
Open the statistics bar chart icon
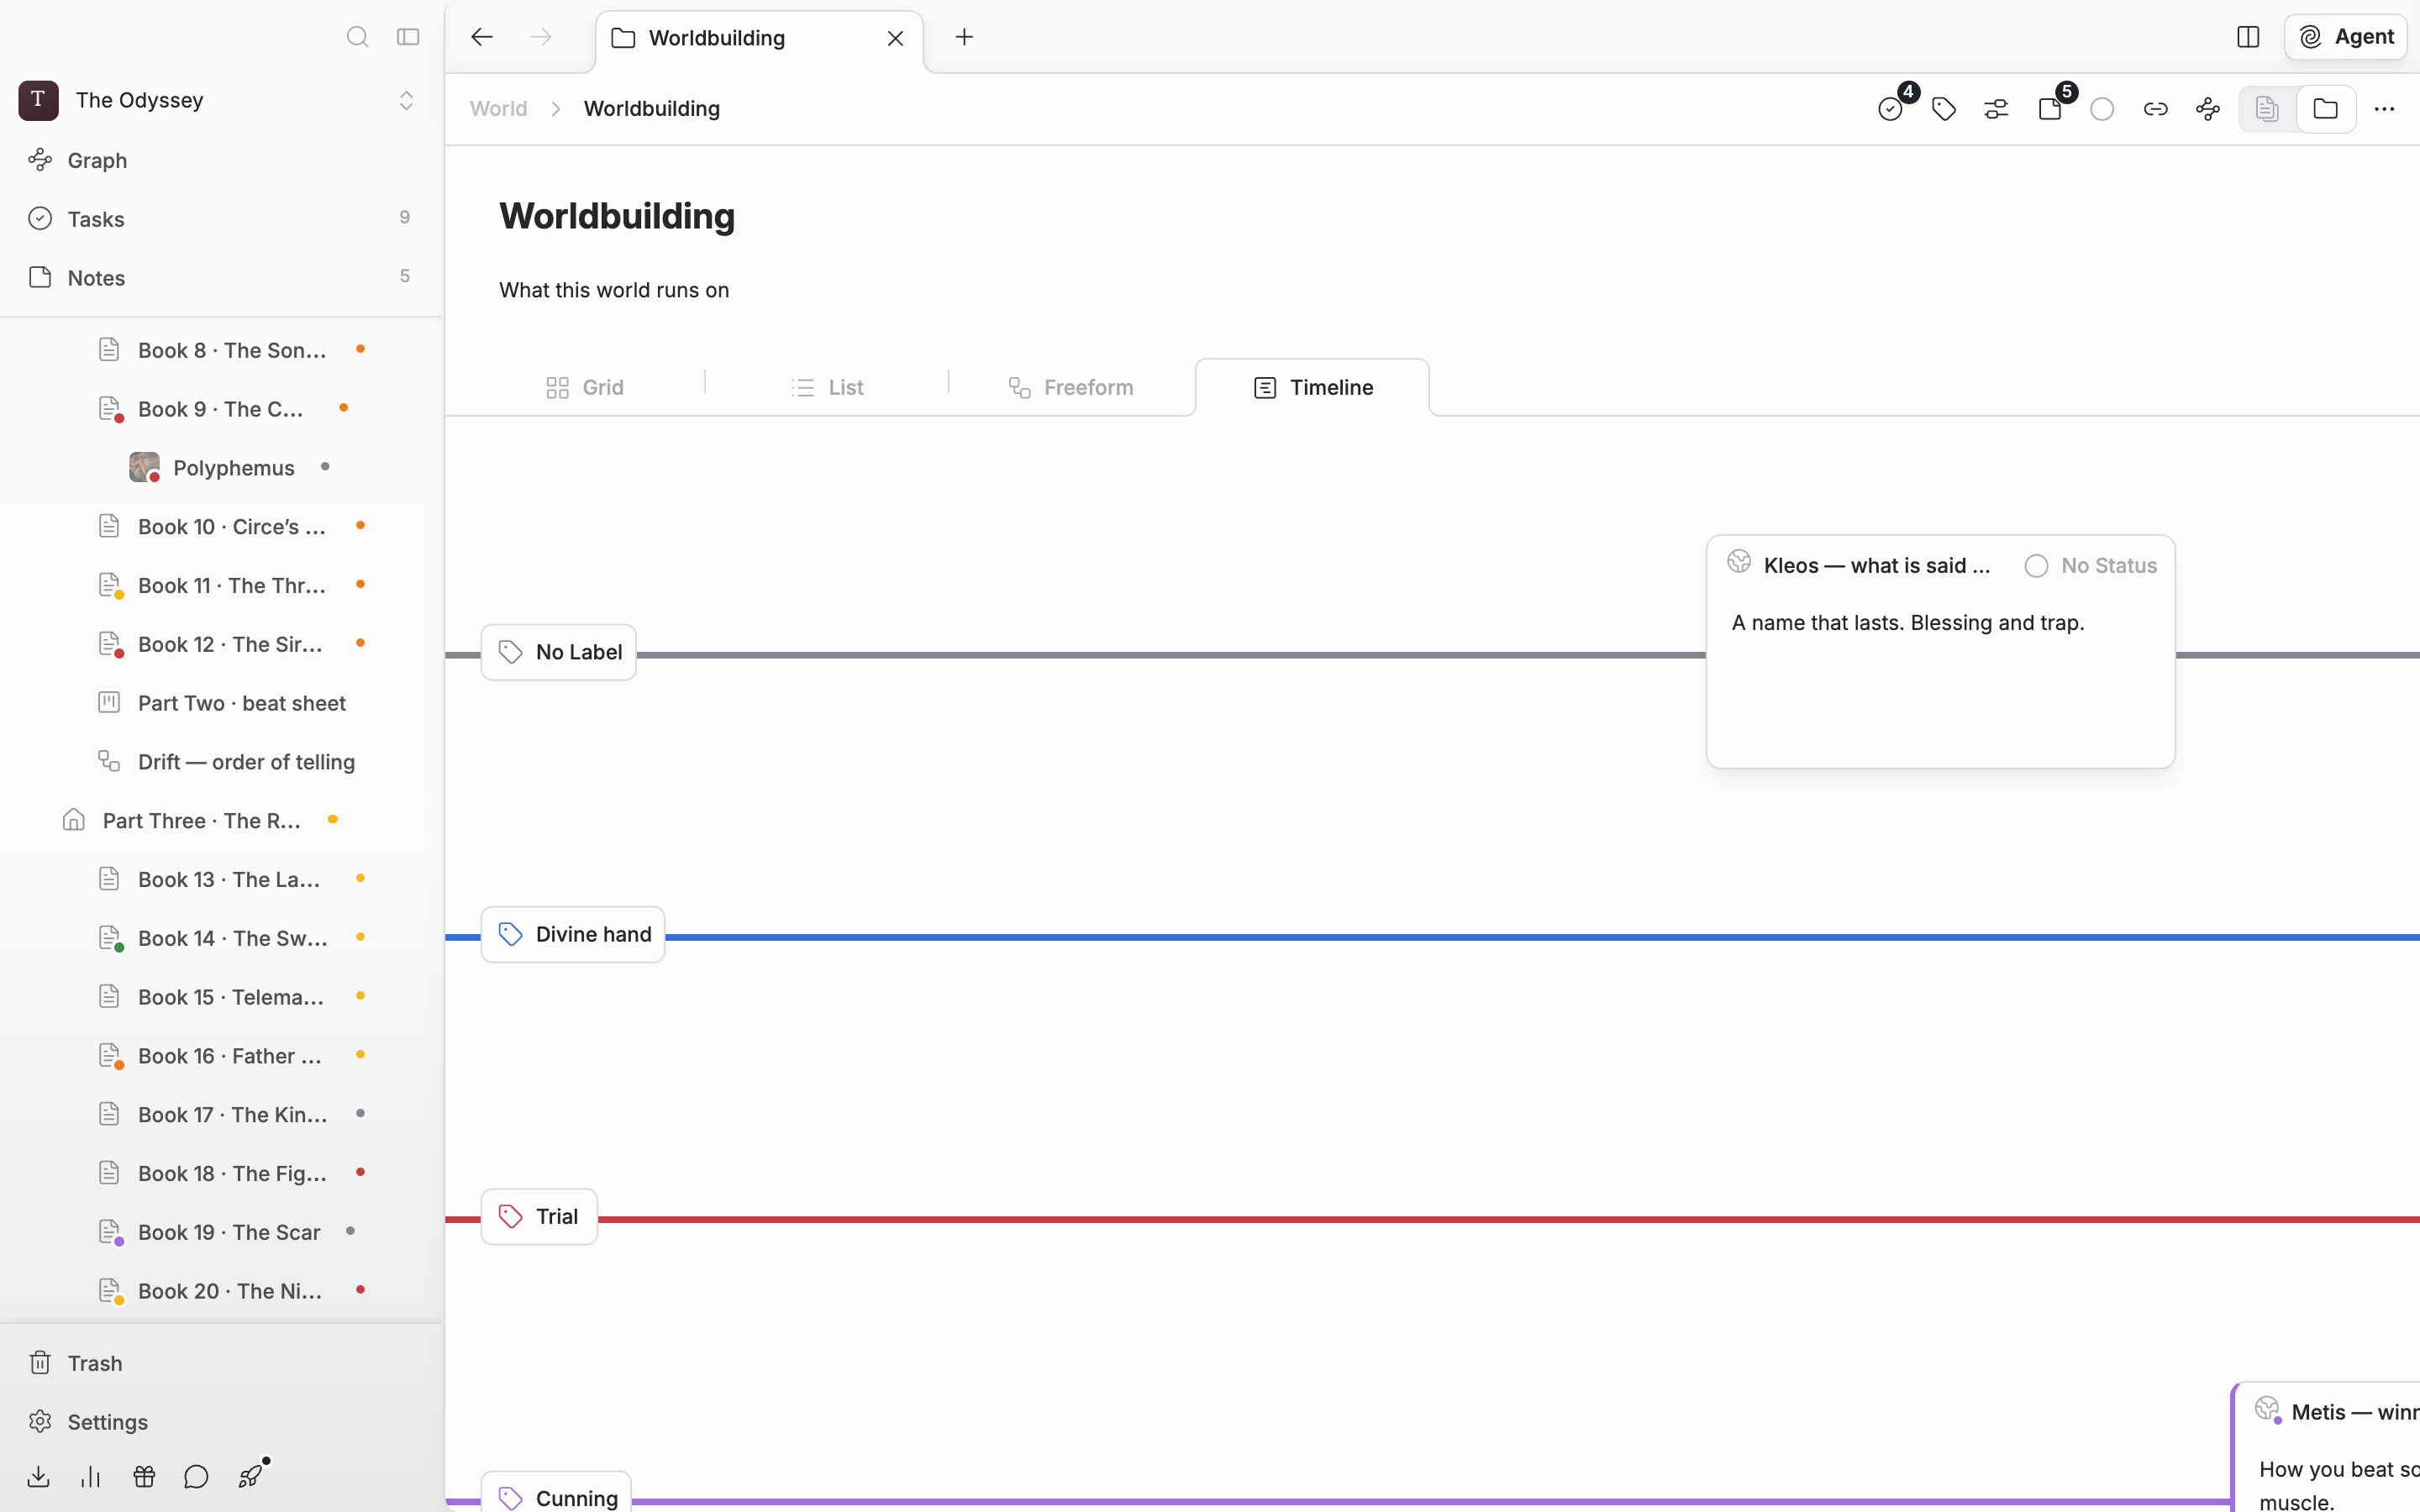[91, 1477]
